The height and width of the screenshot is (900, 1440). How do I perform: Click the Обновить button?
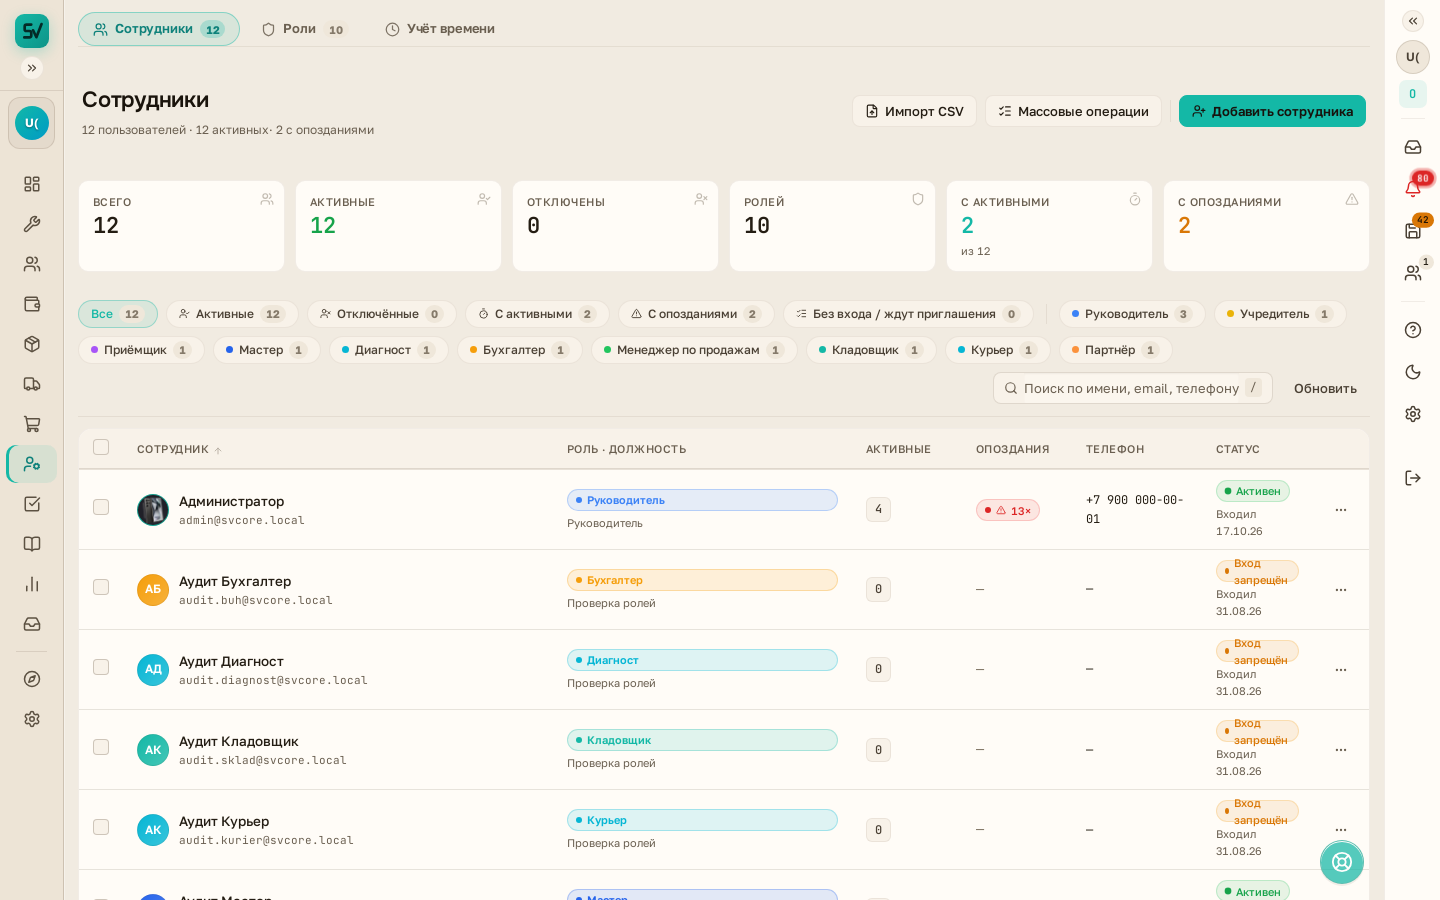tap(1325, 389)
